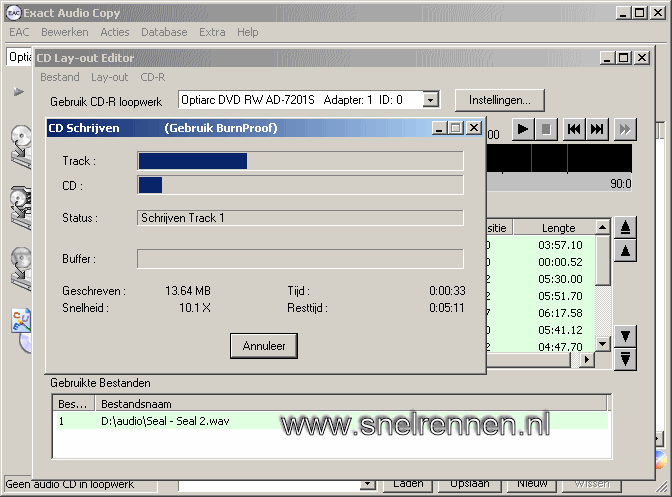
Task: Open the Database menu
Action: tap(164, 32)
